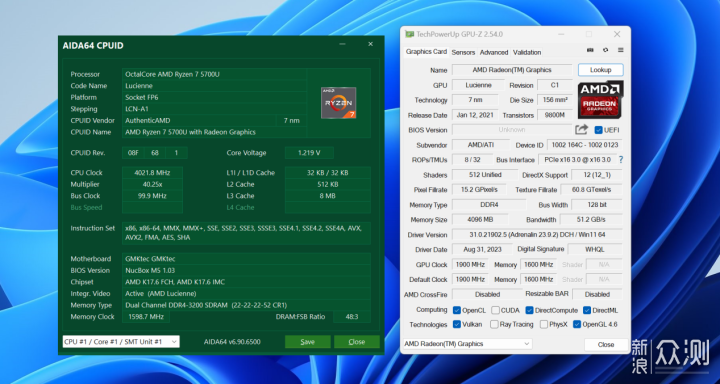Viewport: 720px width, 384px height.
Task: Click the Device ID value field
Action: click(x=585, y=145)
